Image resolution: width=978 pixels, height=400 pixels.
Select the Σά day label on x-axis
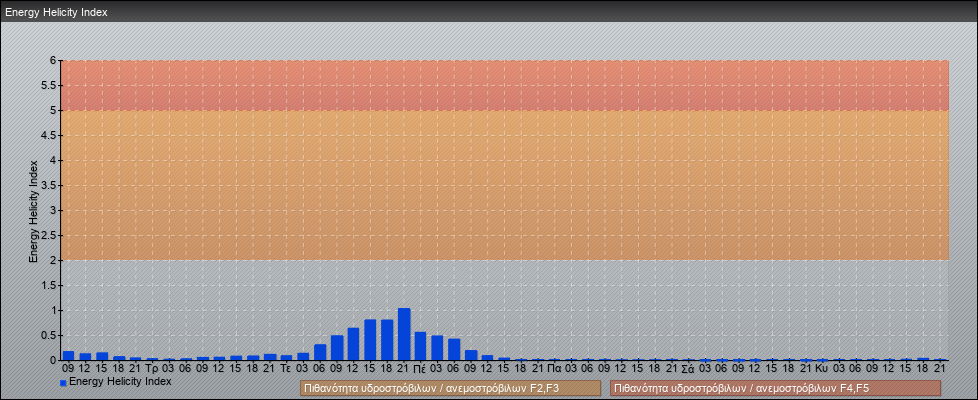688,368
